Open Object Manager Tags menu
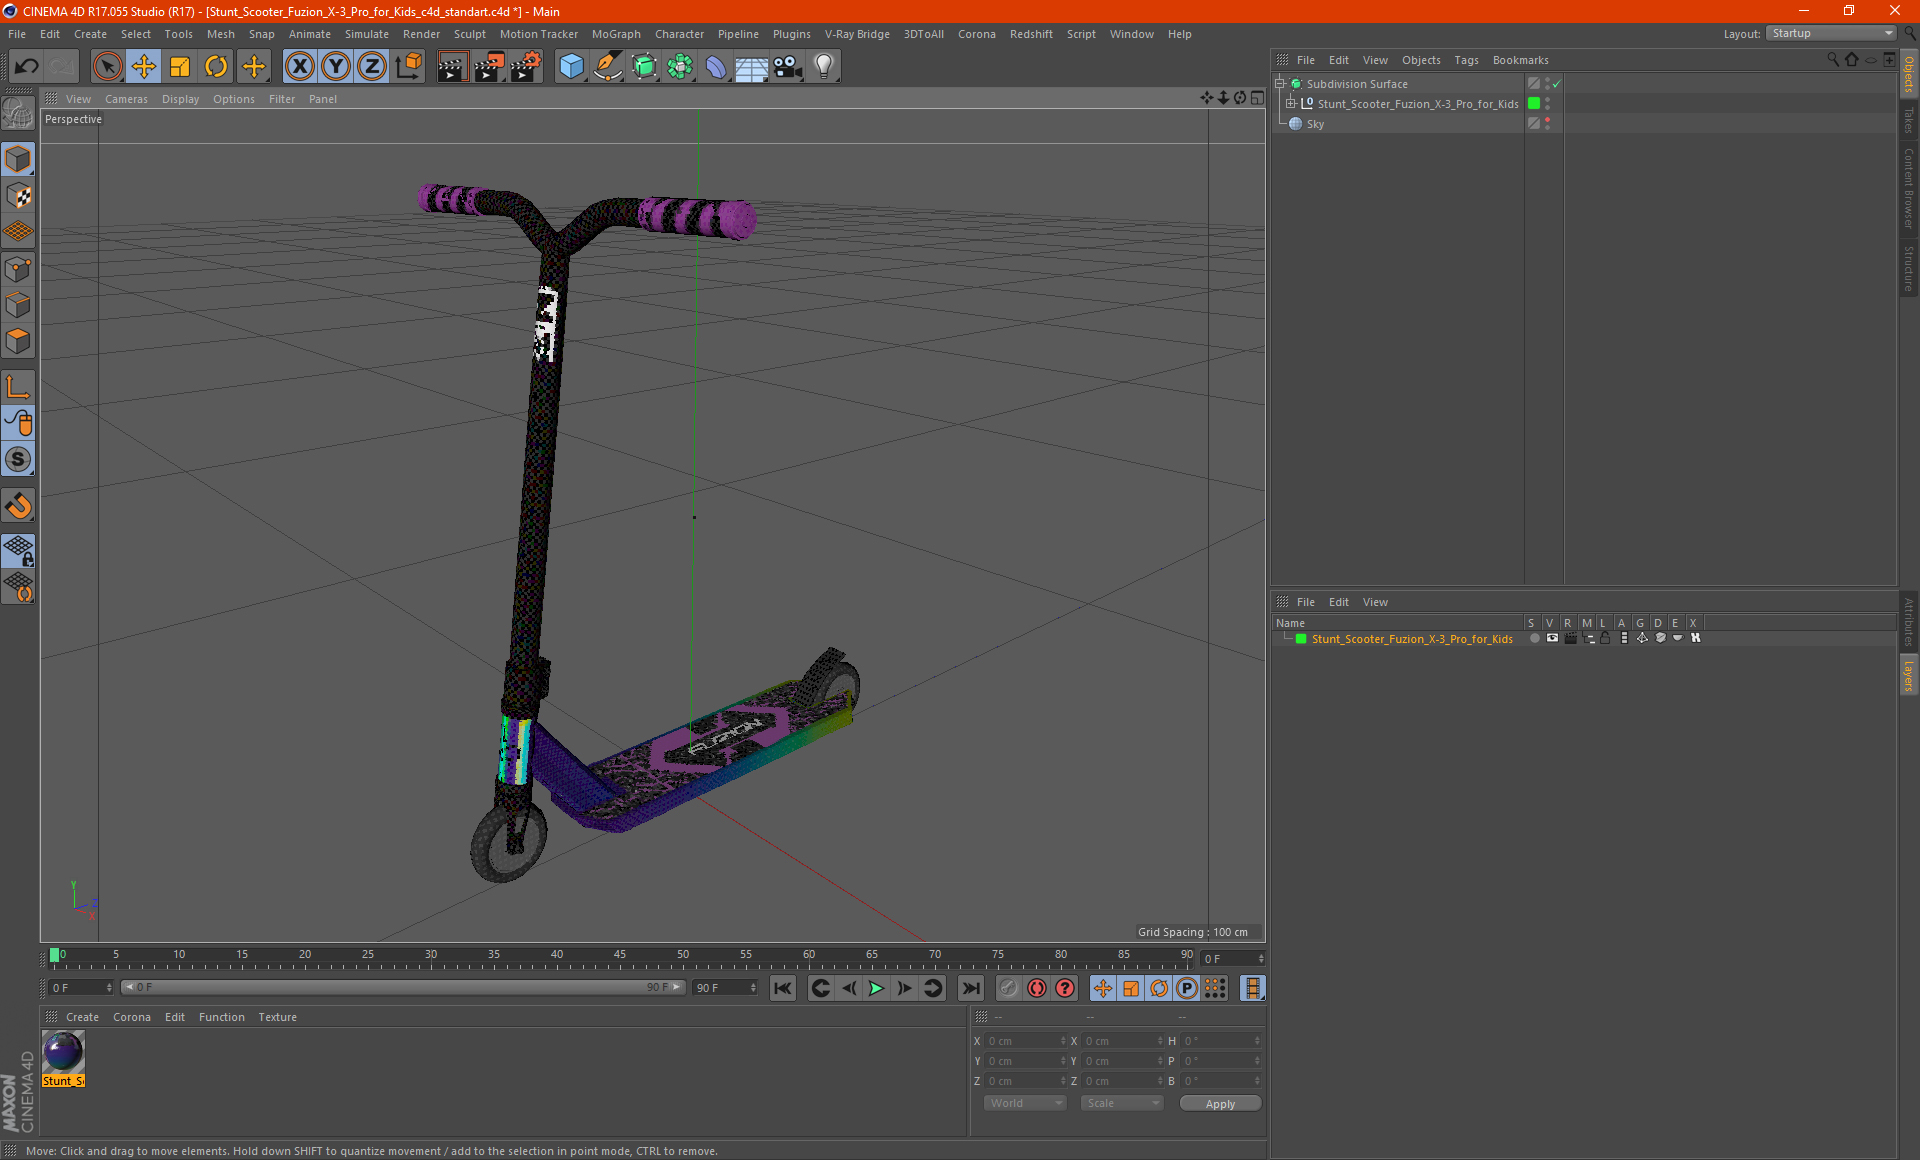Image resolution: width=1920 pixels, height=1160 pixels. pyautogui.click(x=1466, y=60)
